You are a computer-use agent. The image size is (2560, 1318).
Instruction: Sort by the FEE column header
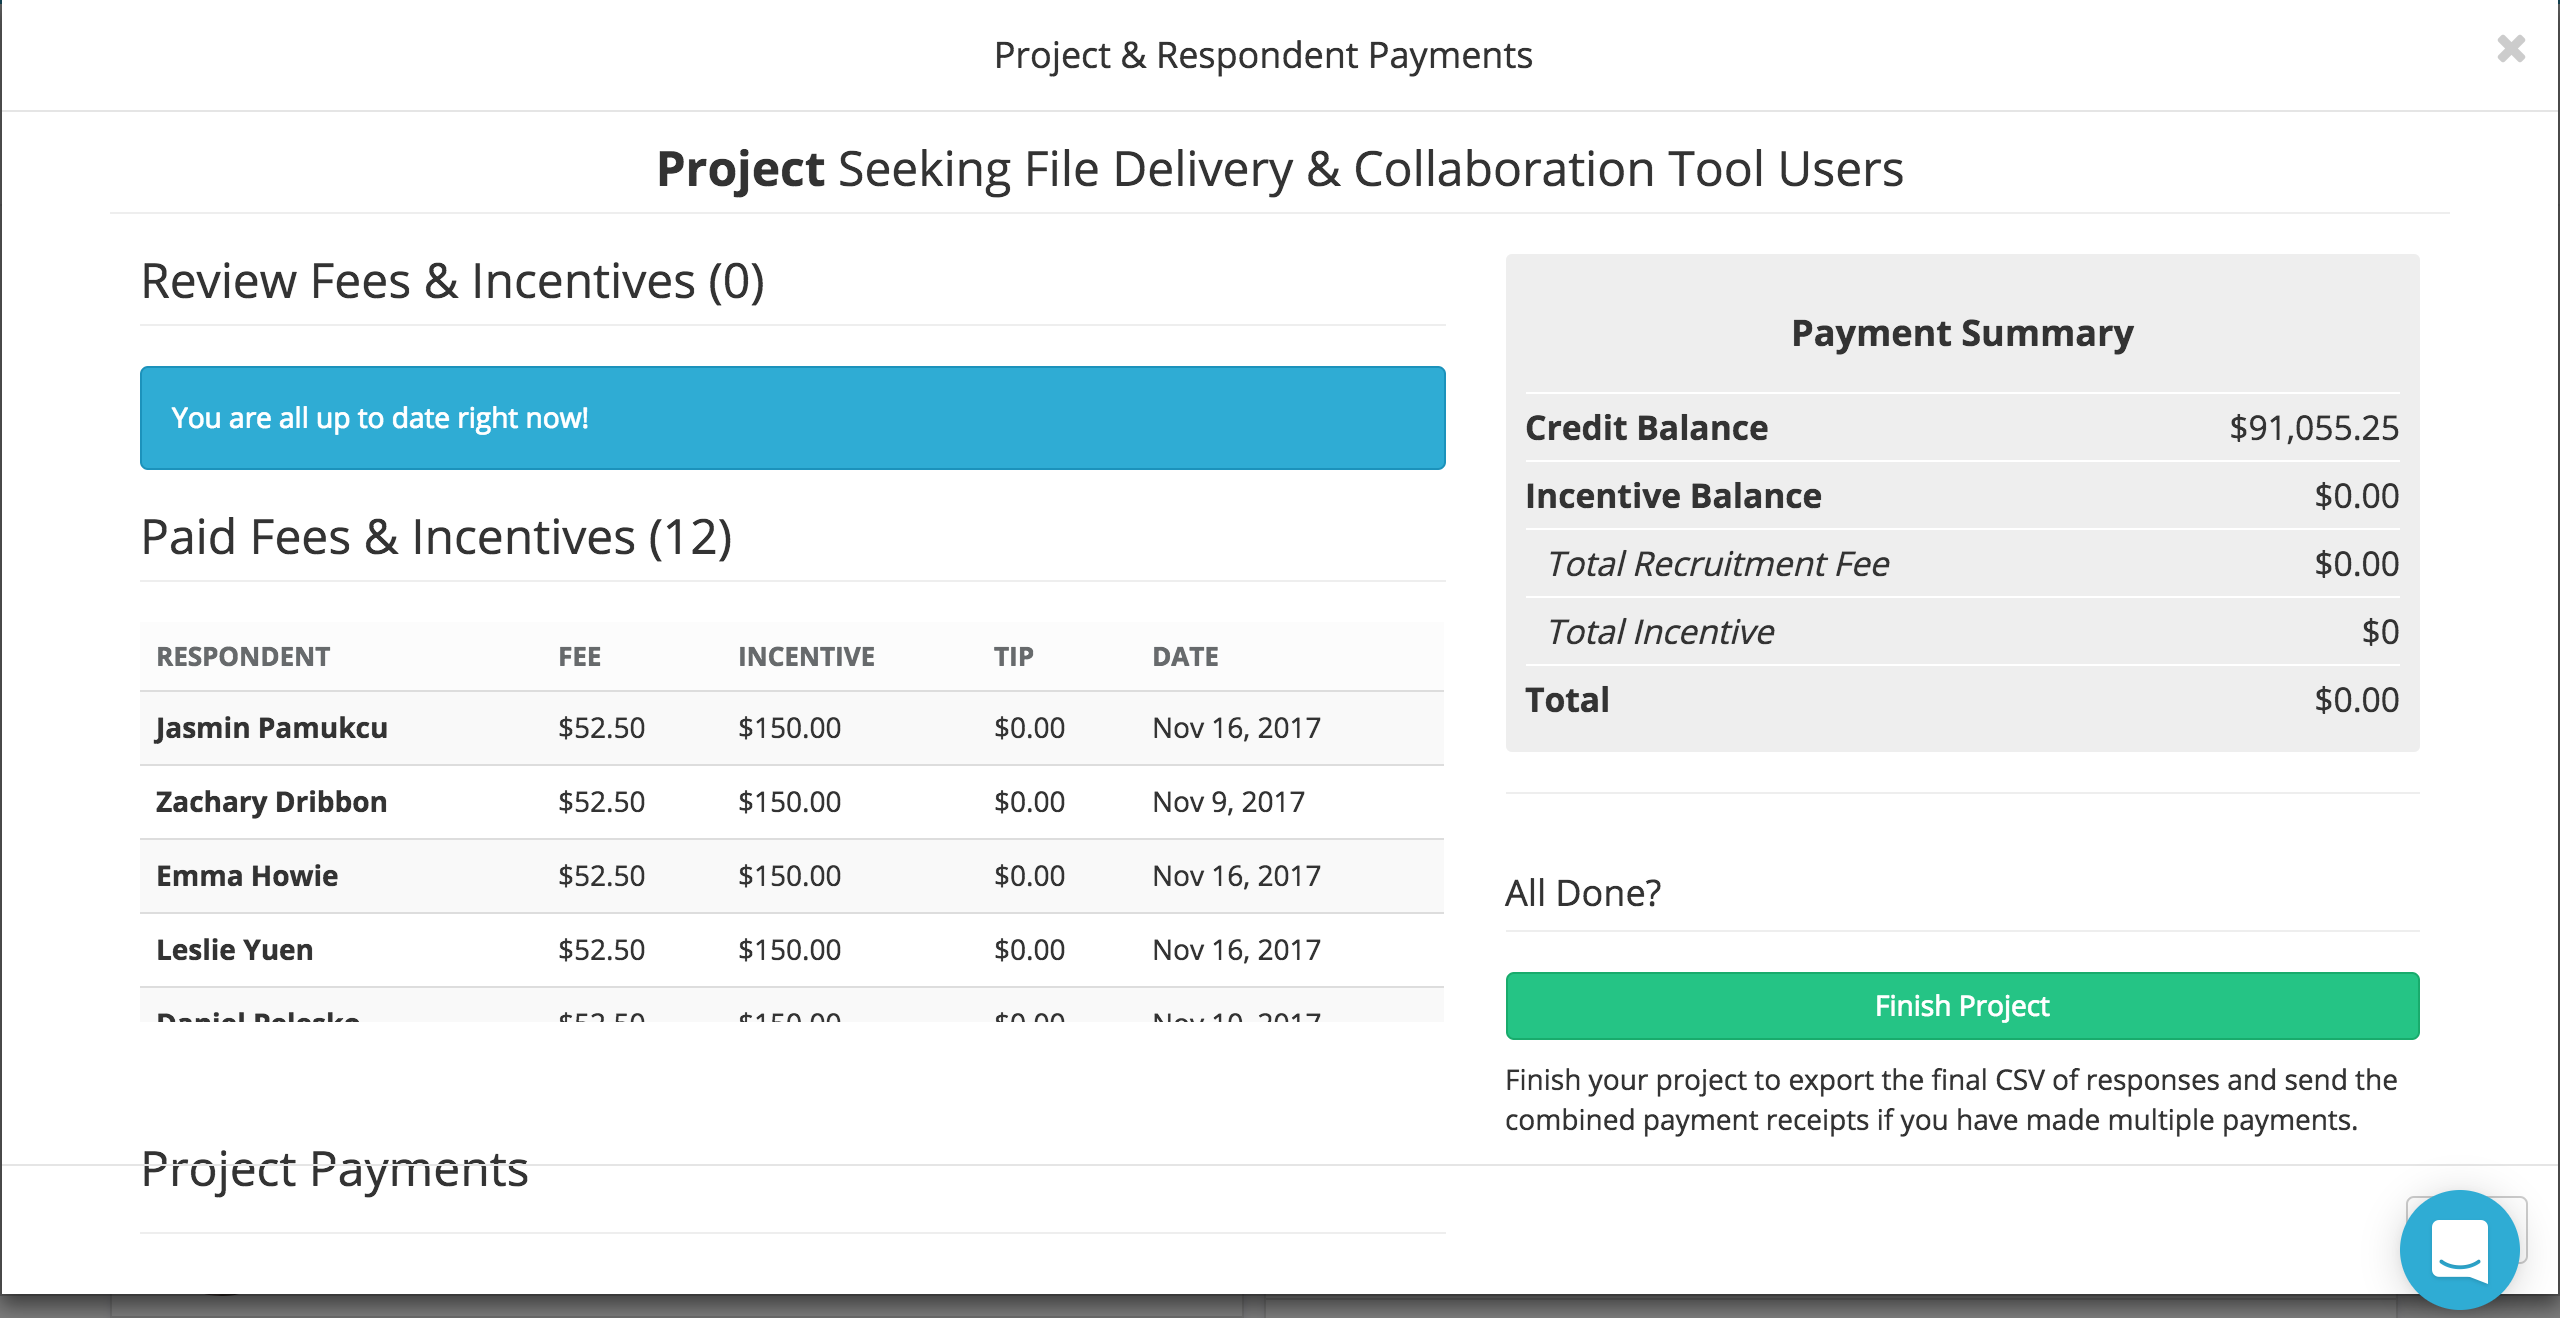pyautogui.click(x=579, y=657)
